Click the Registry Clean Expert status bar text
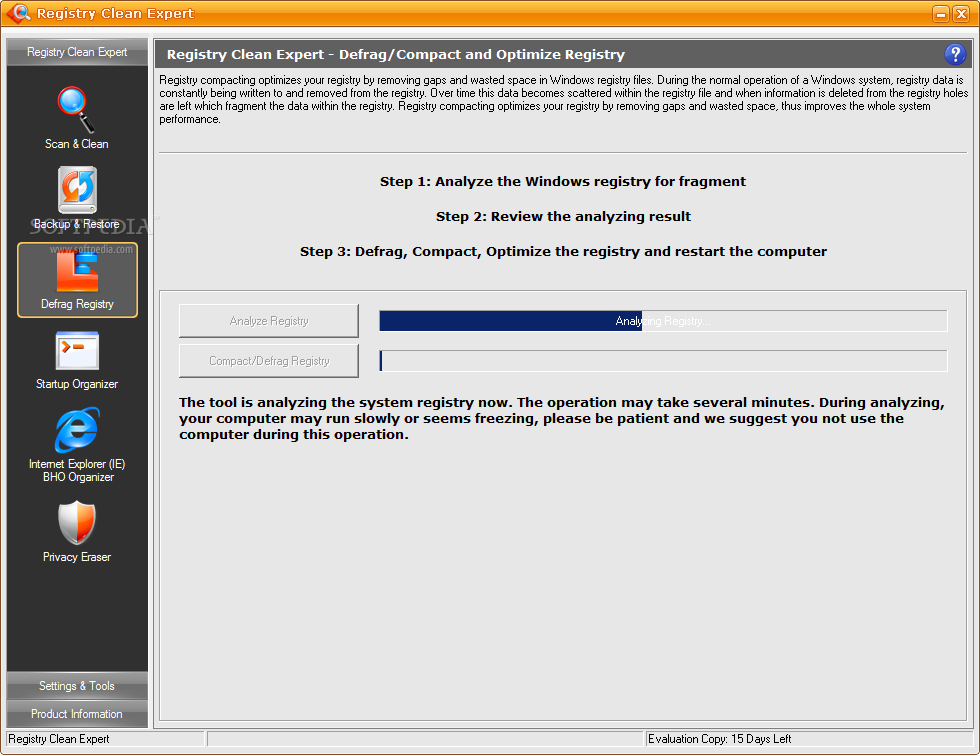The width and height of the screenshot is (980, 755). [x=59, y=739]
